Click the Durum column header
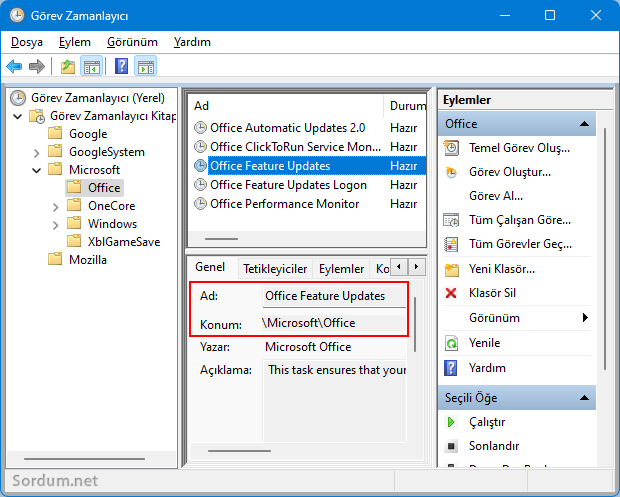Viewport: 620px width, 497px height. point(407,106)
